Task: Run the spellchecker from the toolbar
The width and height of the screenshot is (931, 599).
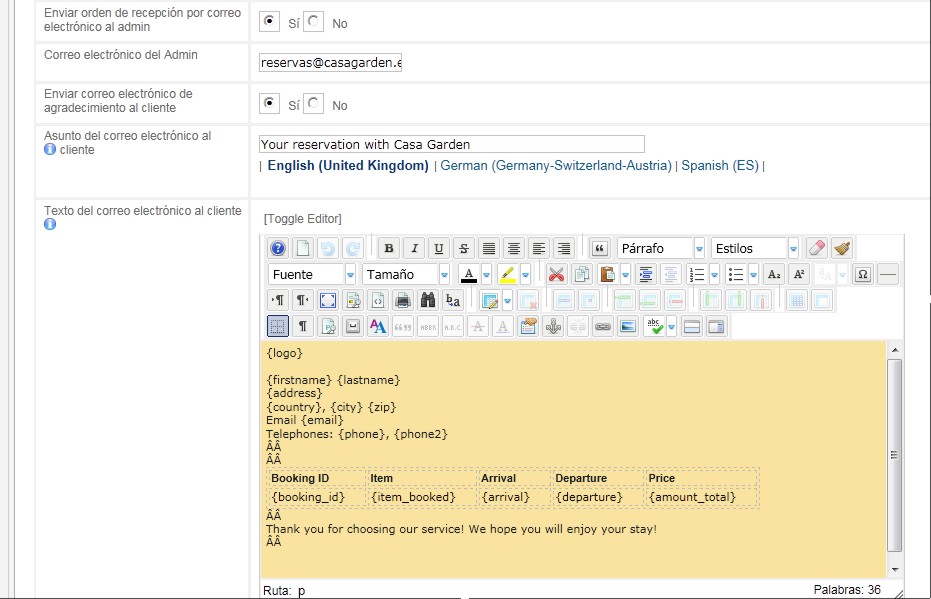Action: tap(653, 324)
